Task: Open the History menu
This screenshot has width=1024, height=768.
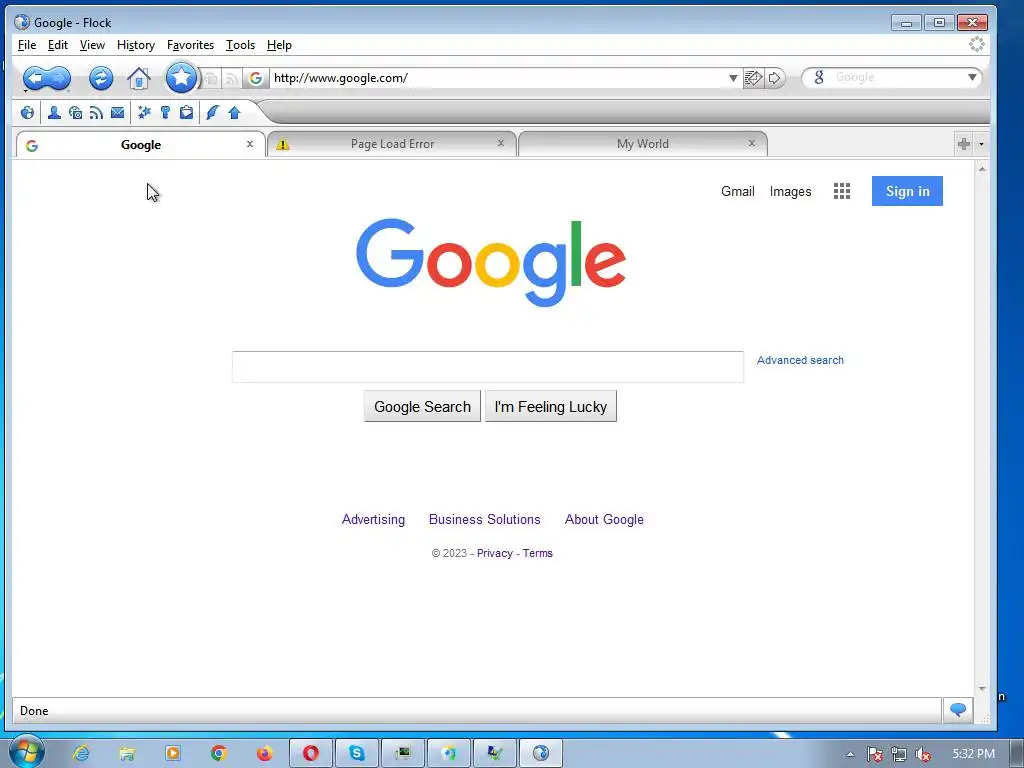Action: tap(136, 45)
